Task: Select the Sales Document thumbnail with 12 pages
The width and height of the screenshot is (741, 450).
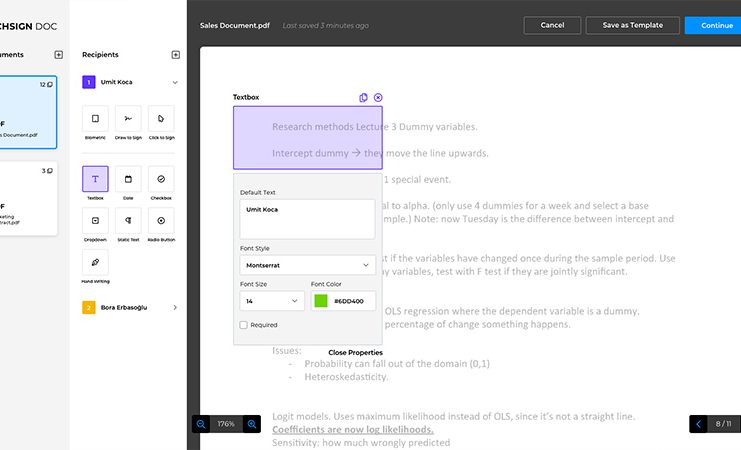Action: (x=27, y=112)
